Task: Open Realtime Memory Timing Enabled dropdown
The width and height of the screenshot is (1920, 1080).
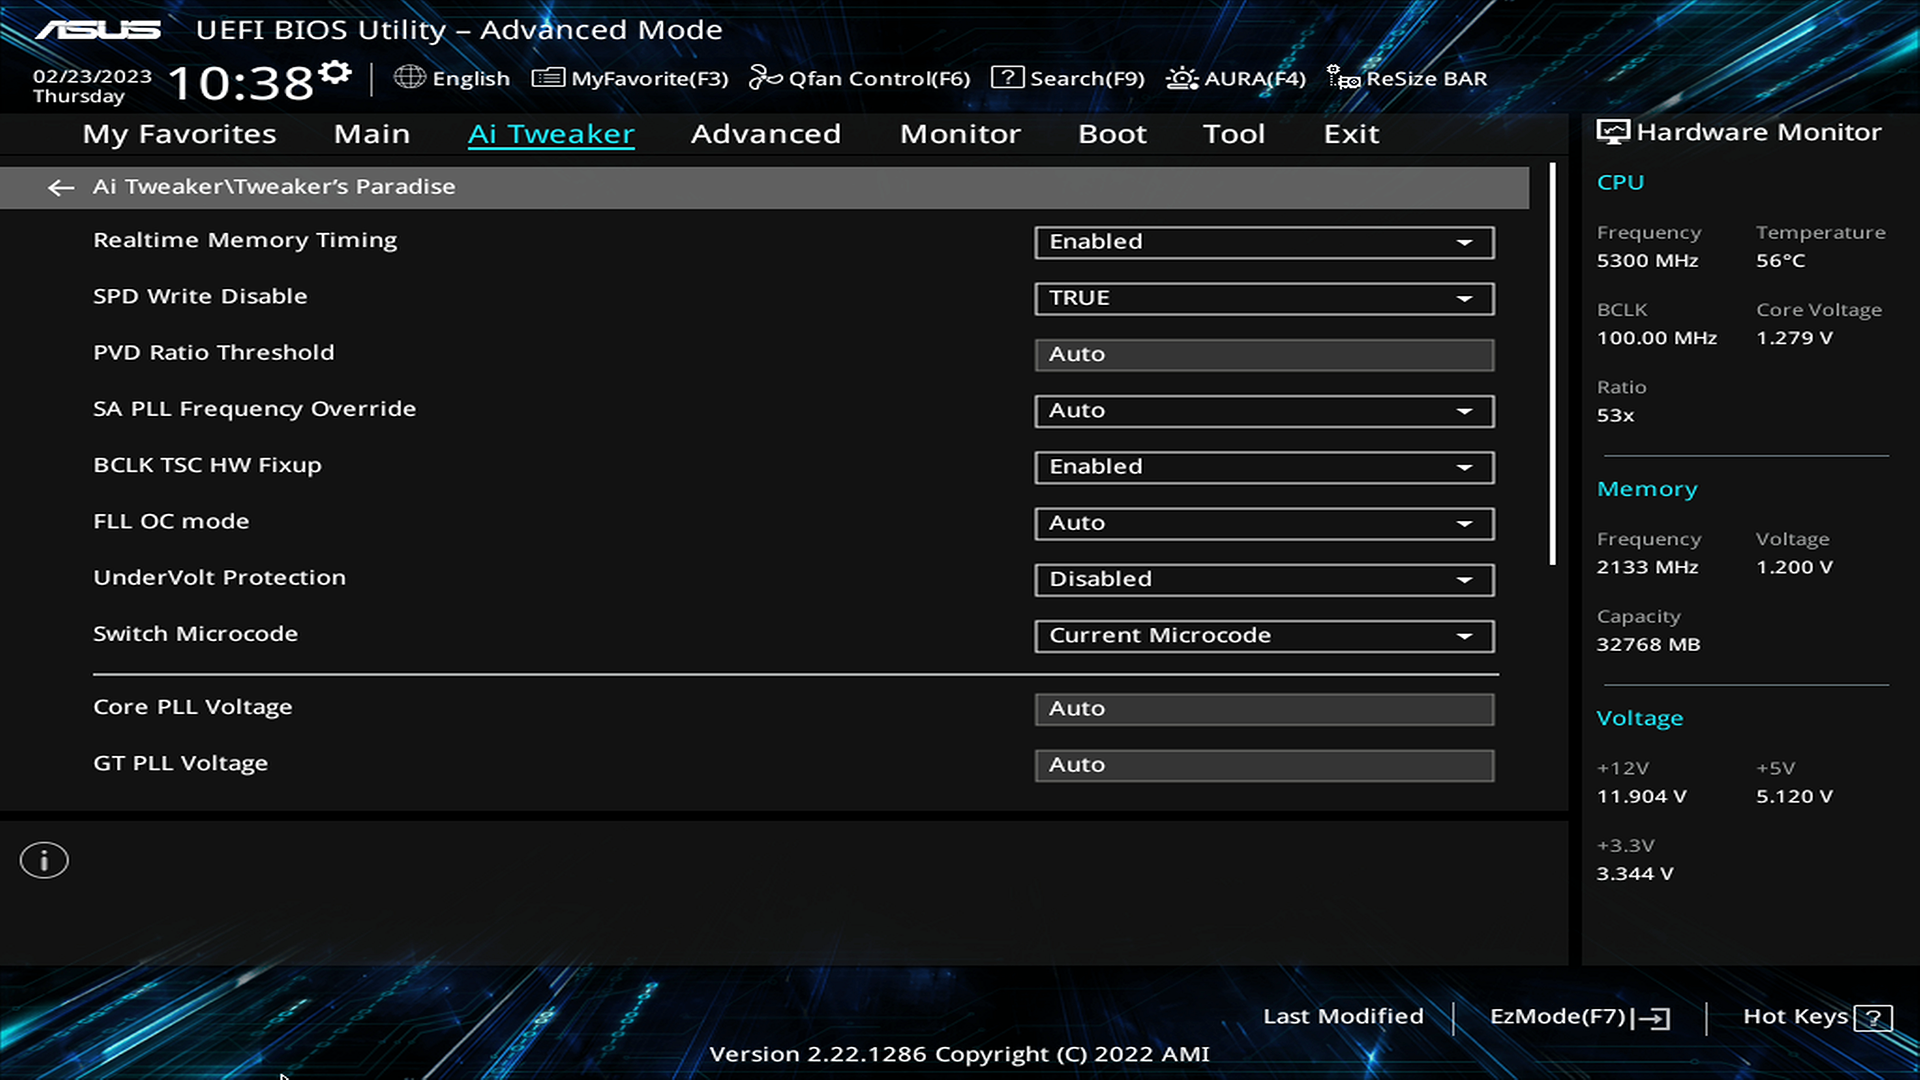Action: (x=1264, y=242)
